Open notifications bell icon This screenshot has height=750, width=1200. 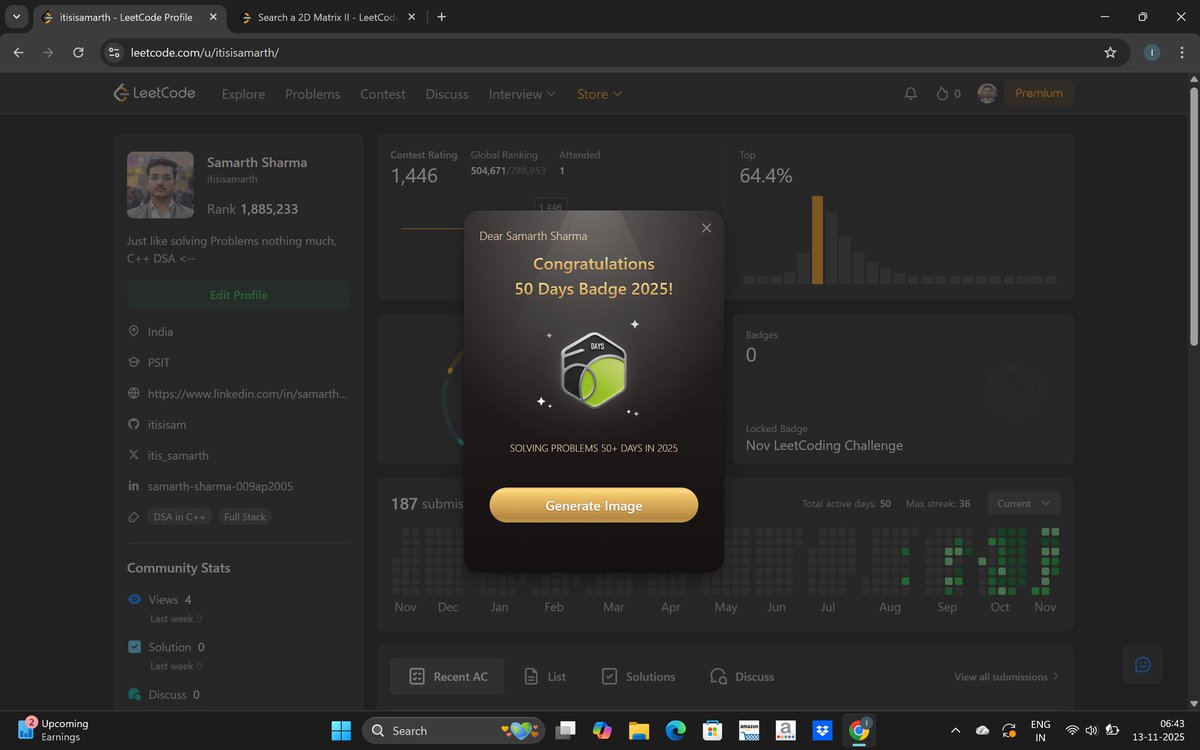click(x=910, y=93)
